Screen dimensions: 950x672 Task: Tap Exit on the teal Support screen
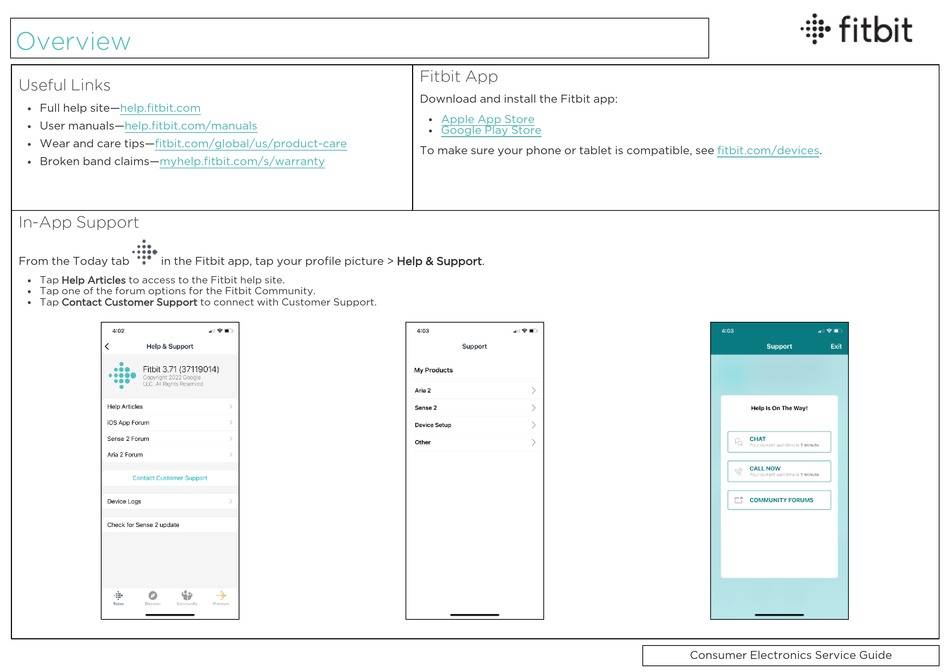836,347
